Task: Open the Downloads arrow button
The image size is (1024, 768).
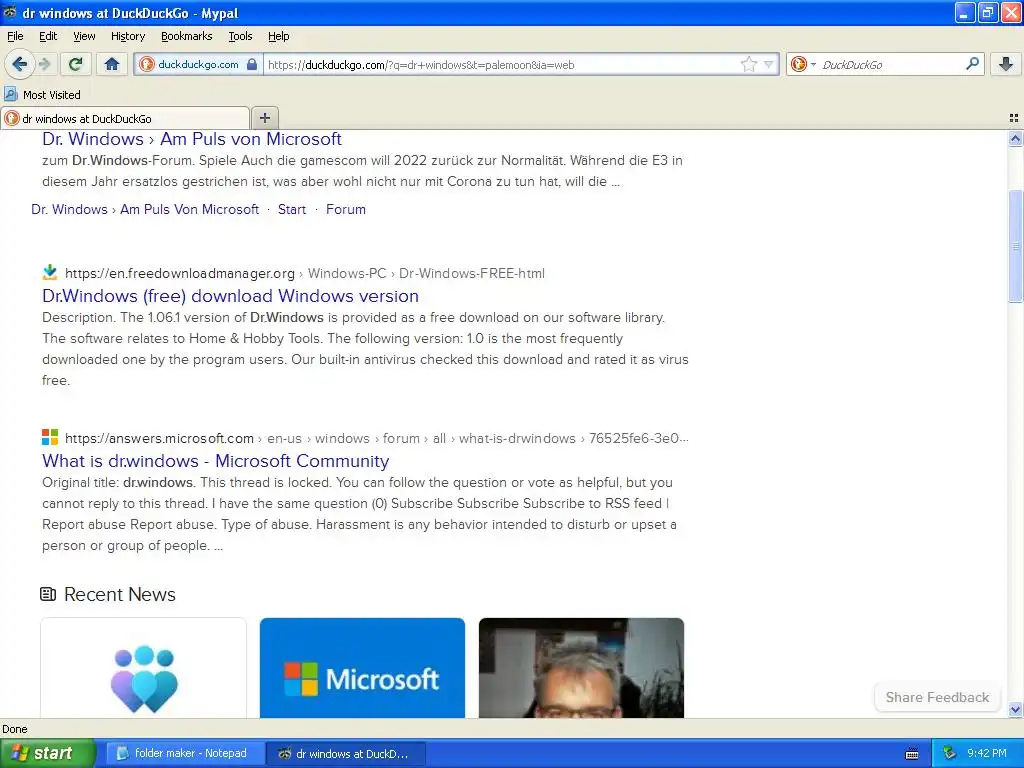Action: click(x=1006, y=64)
